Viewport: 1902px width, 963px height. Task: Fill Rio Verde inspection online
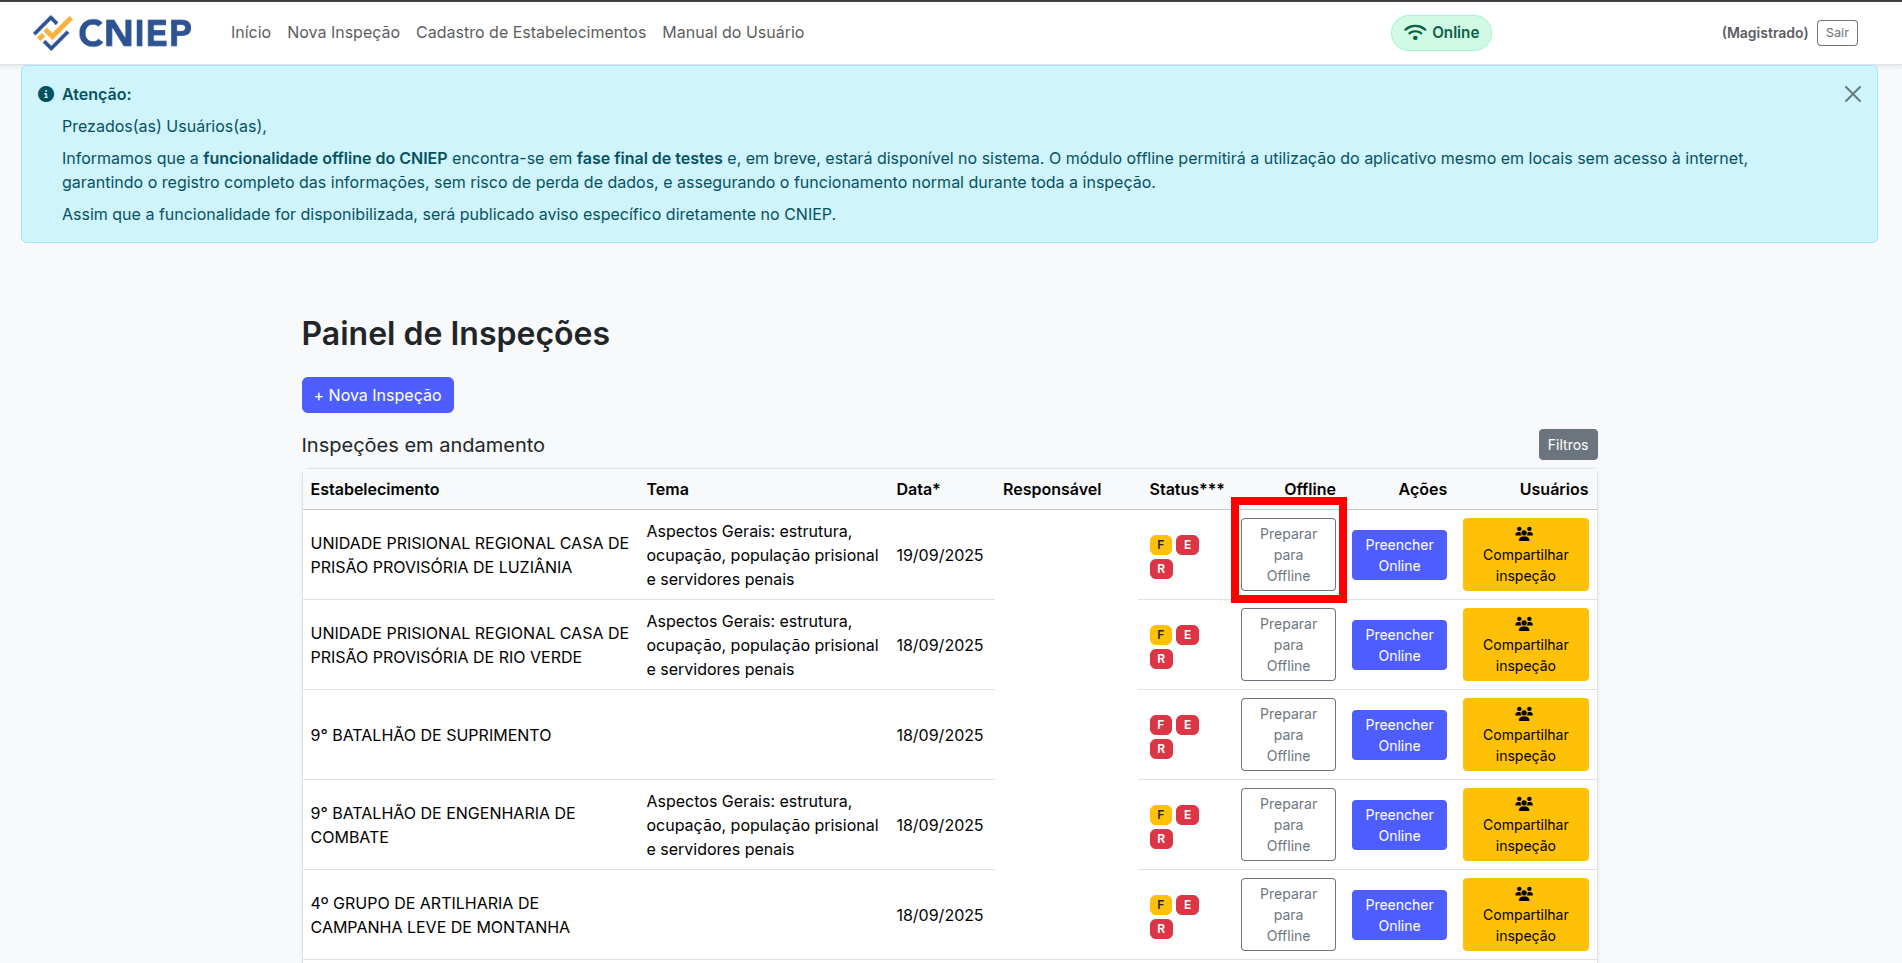(1399, 645)
